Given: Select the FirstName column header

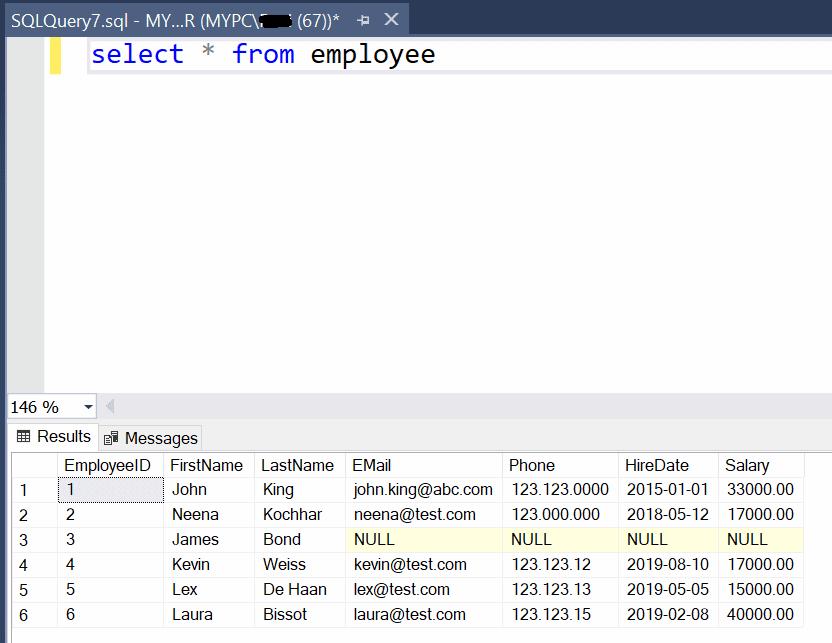Looking at the screenshot, I should point(206,465).
